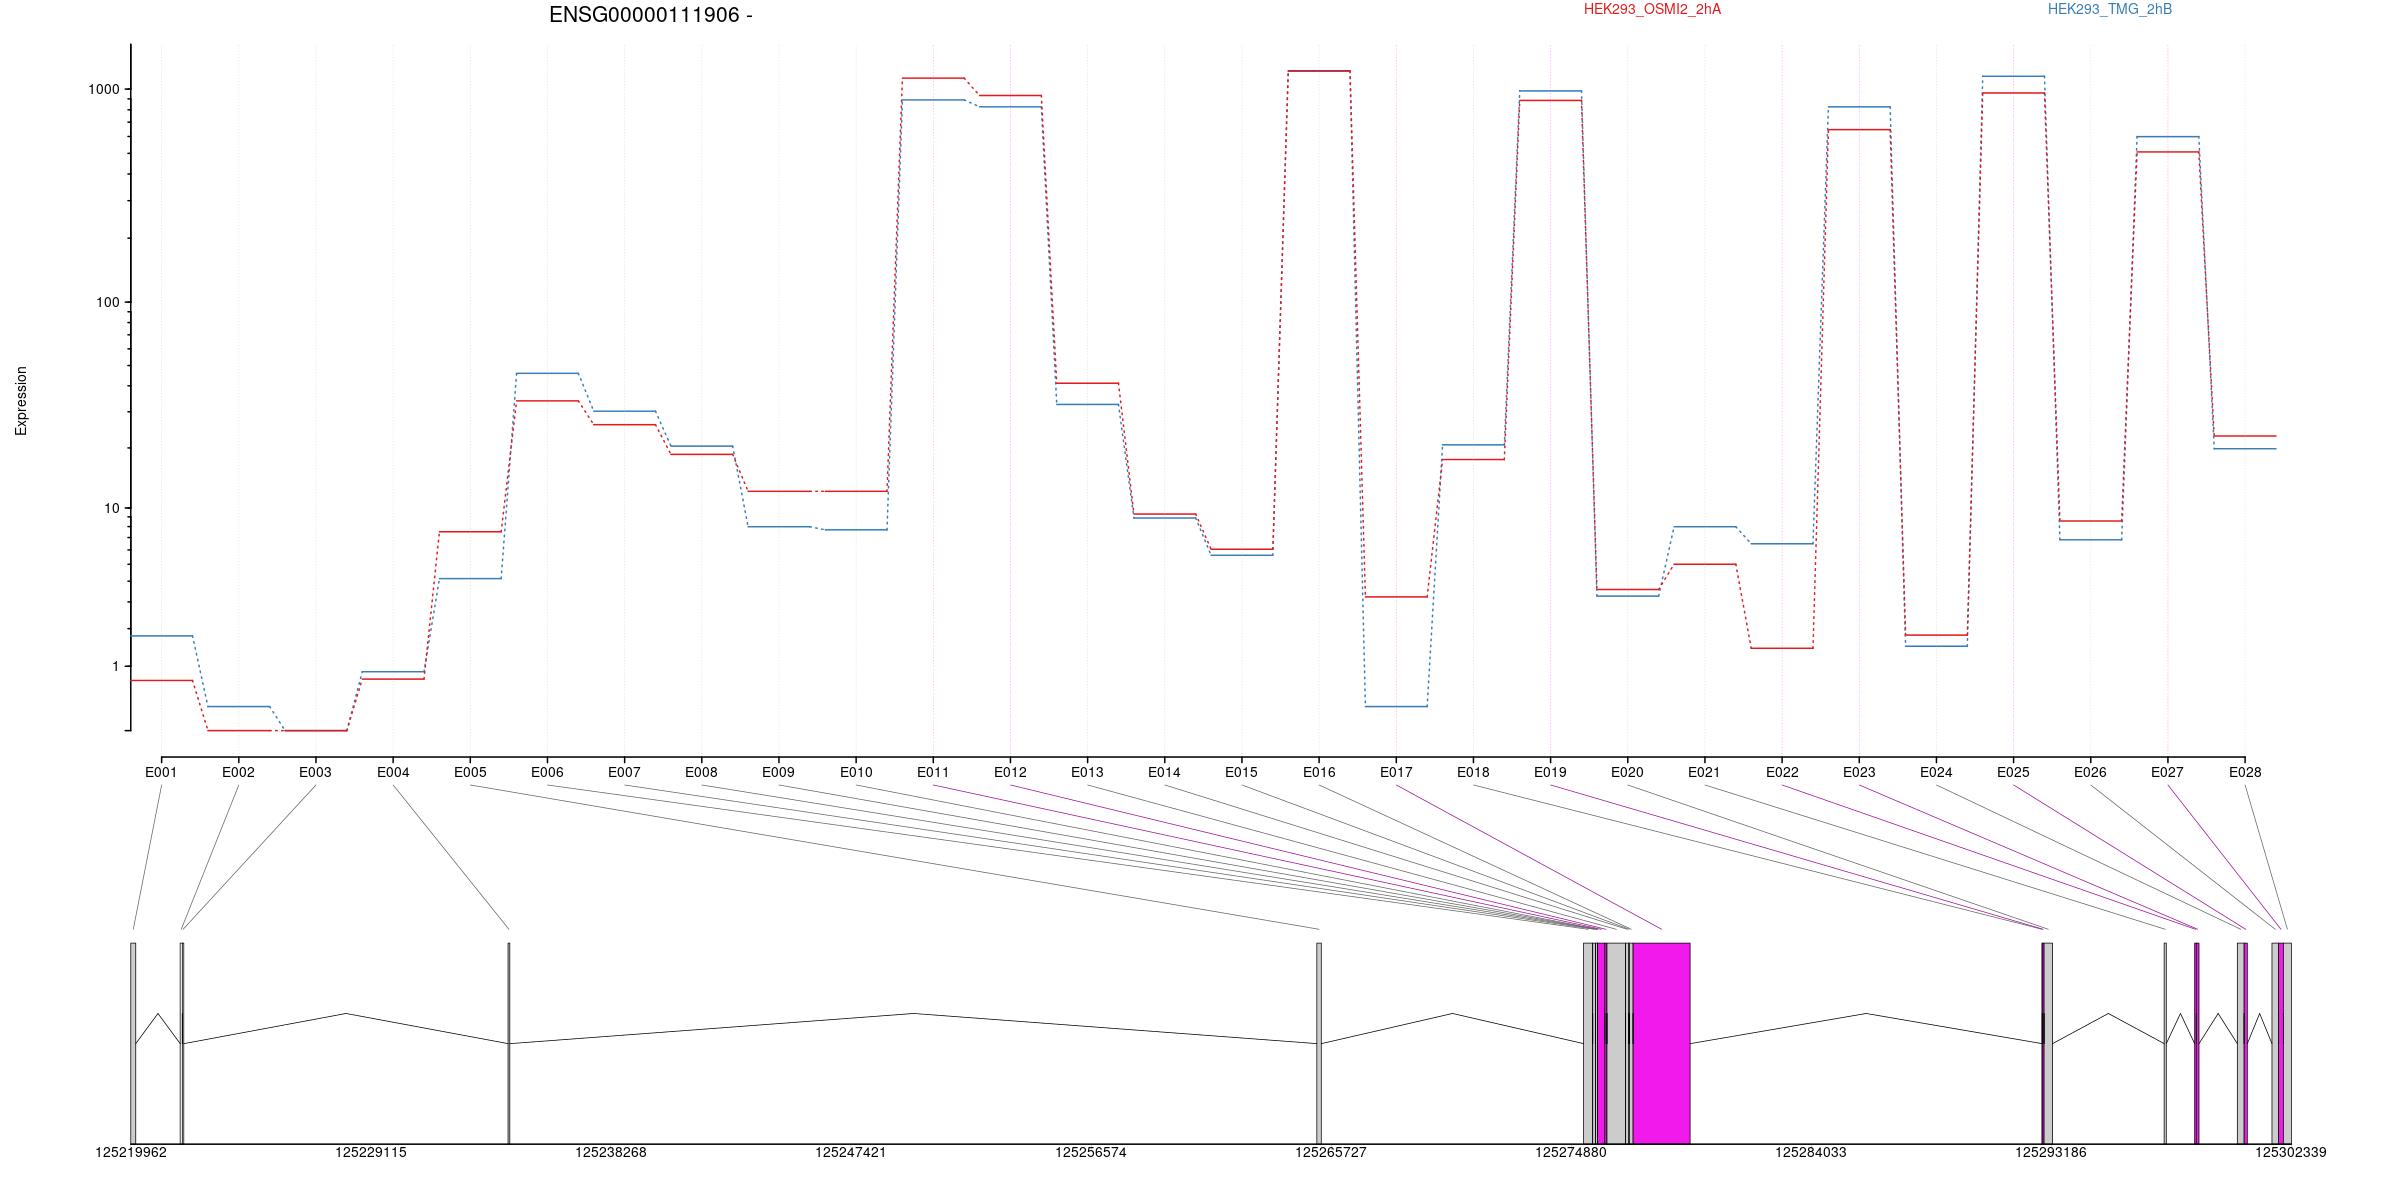Click genomic coordinate 125238268
Viewport: 2400px width, 1200px height.
pos(611,1152)
